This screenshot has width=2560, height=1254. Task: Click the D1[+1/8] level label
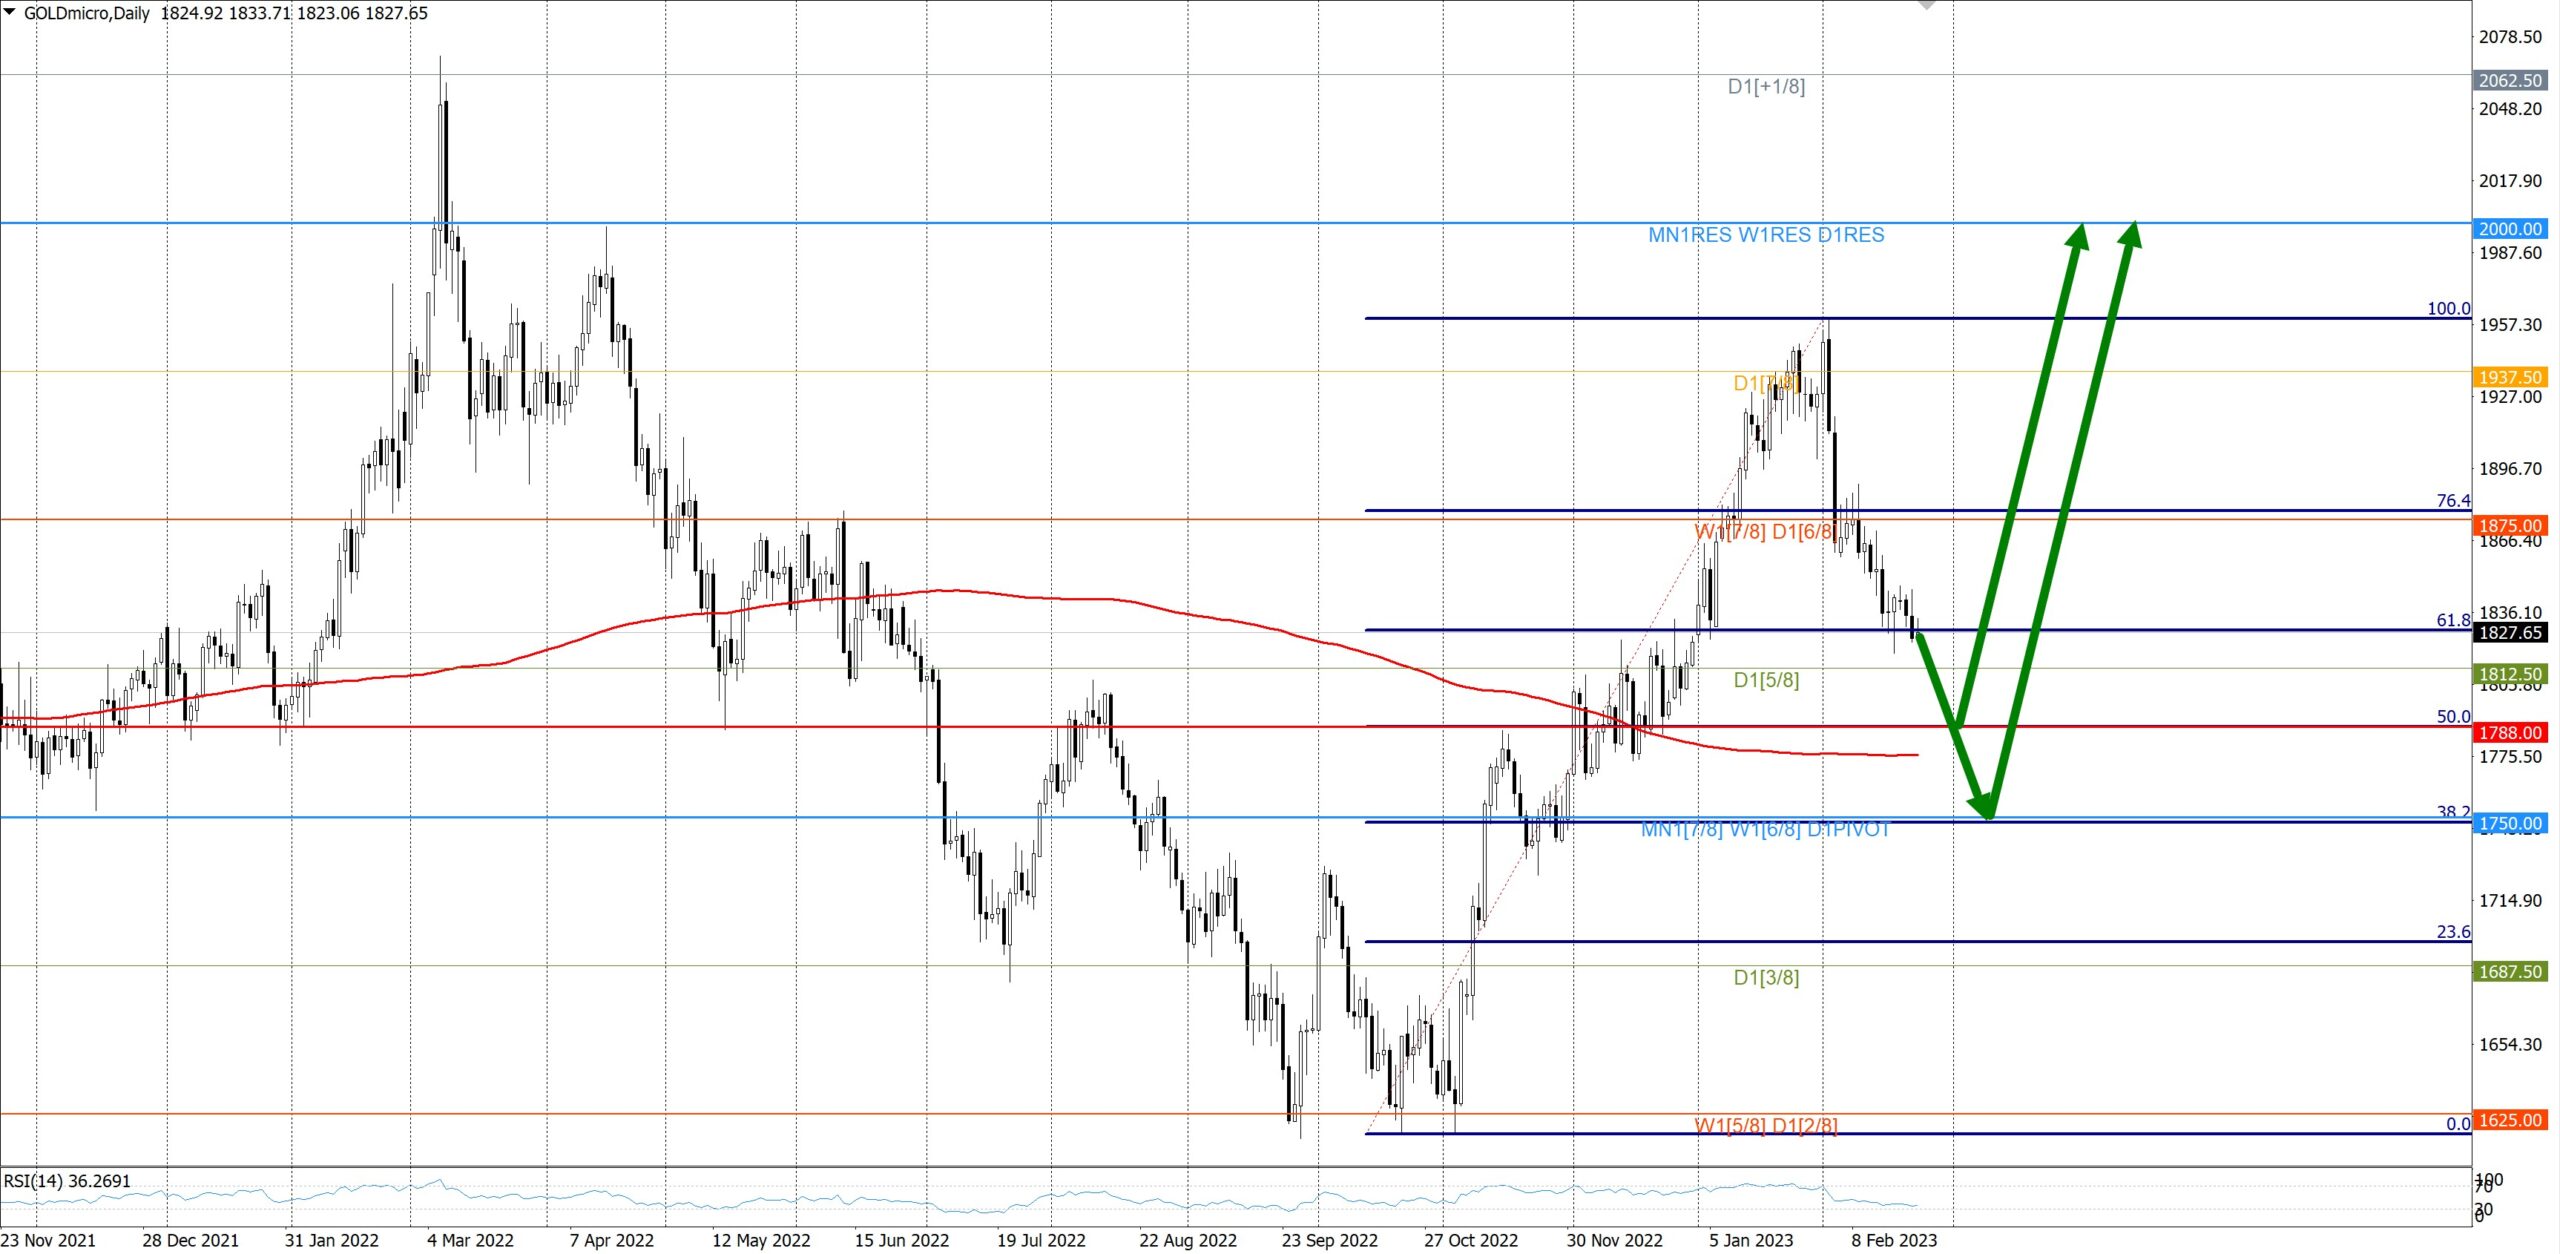pyautogui.click(x=1766, y=86)
